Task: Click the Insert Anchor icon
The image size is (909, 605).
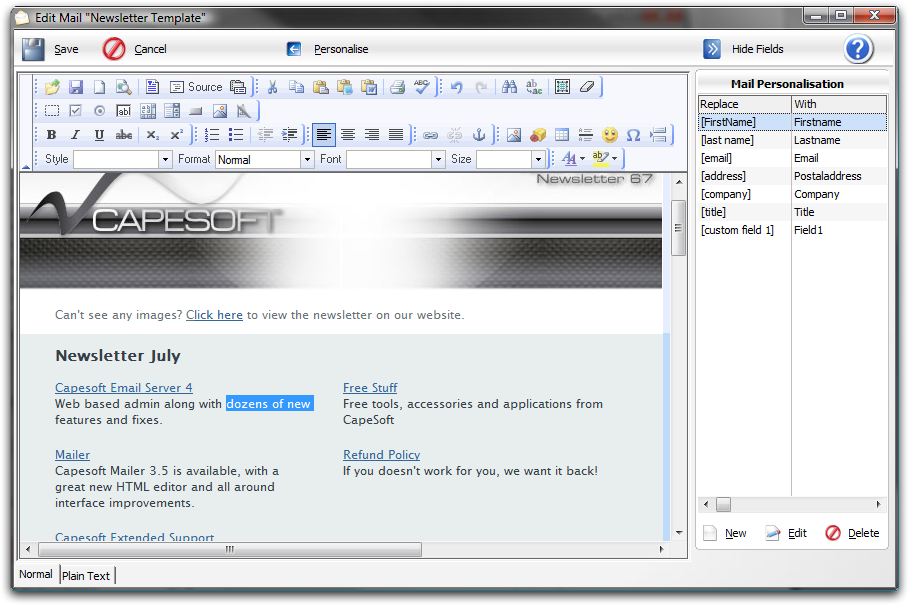Action: coord(479,135)
